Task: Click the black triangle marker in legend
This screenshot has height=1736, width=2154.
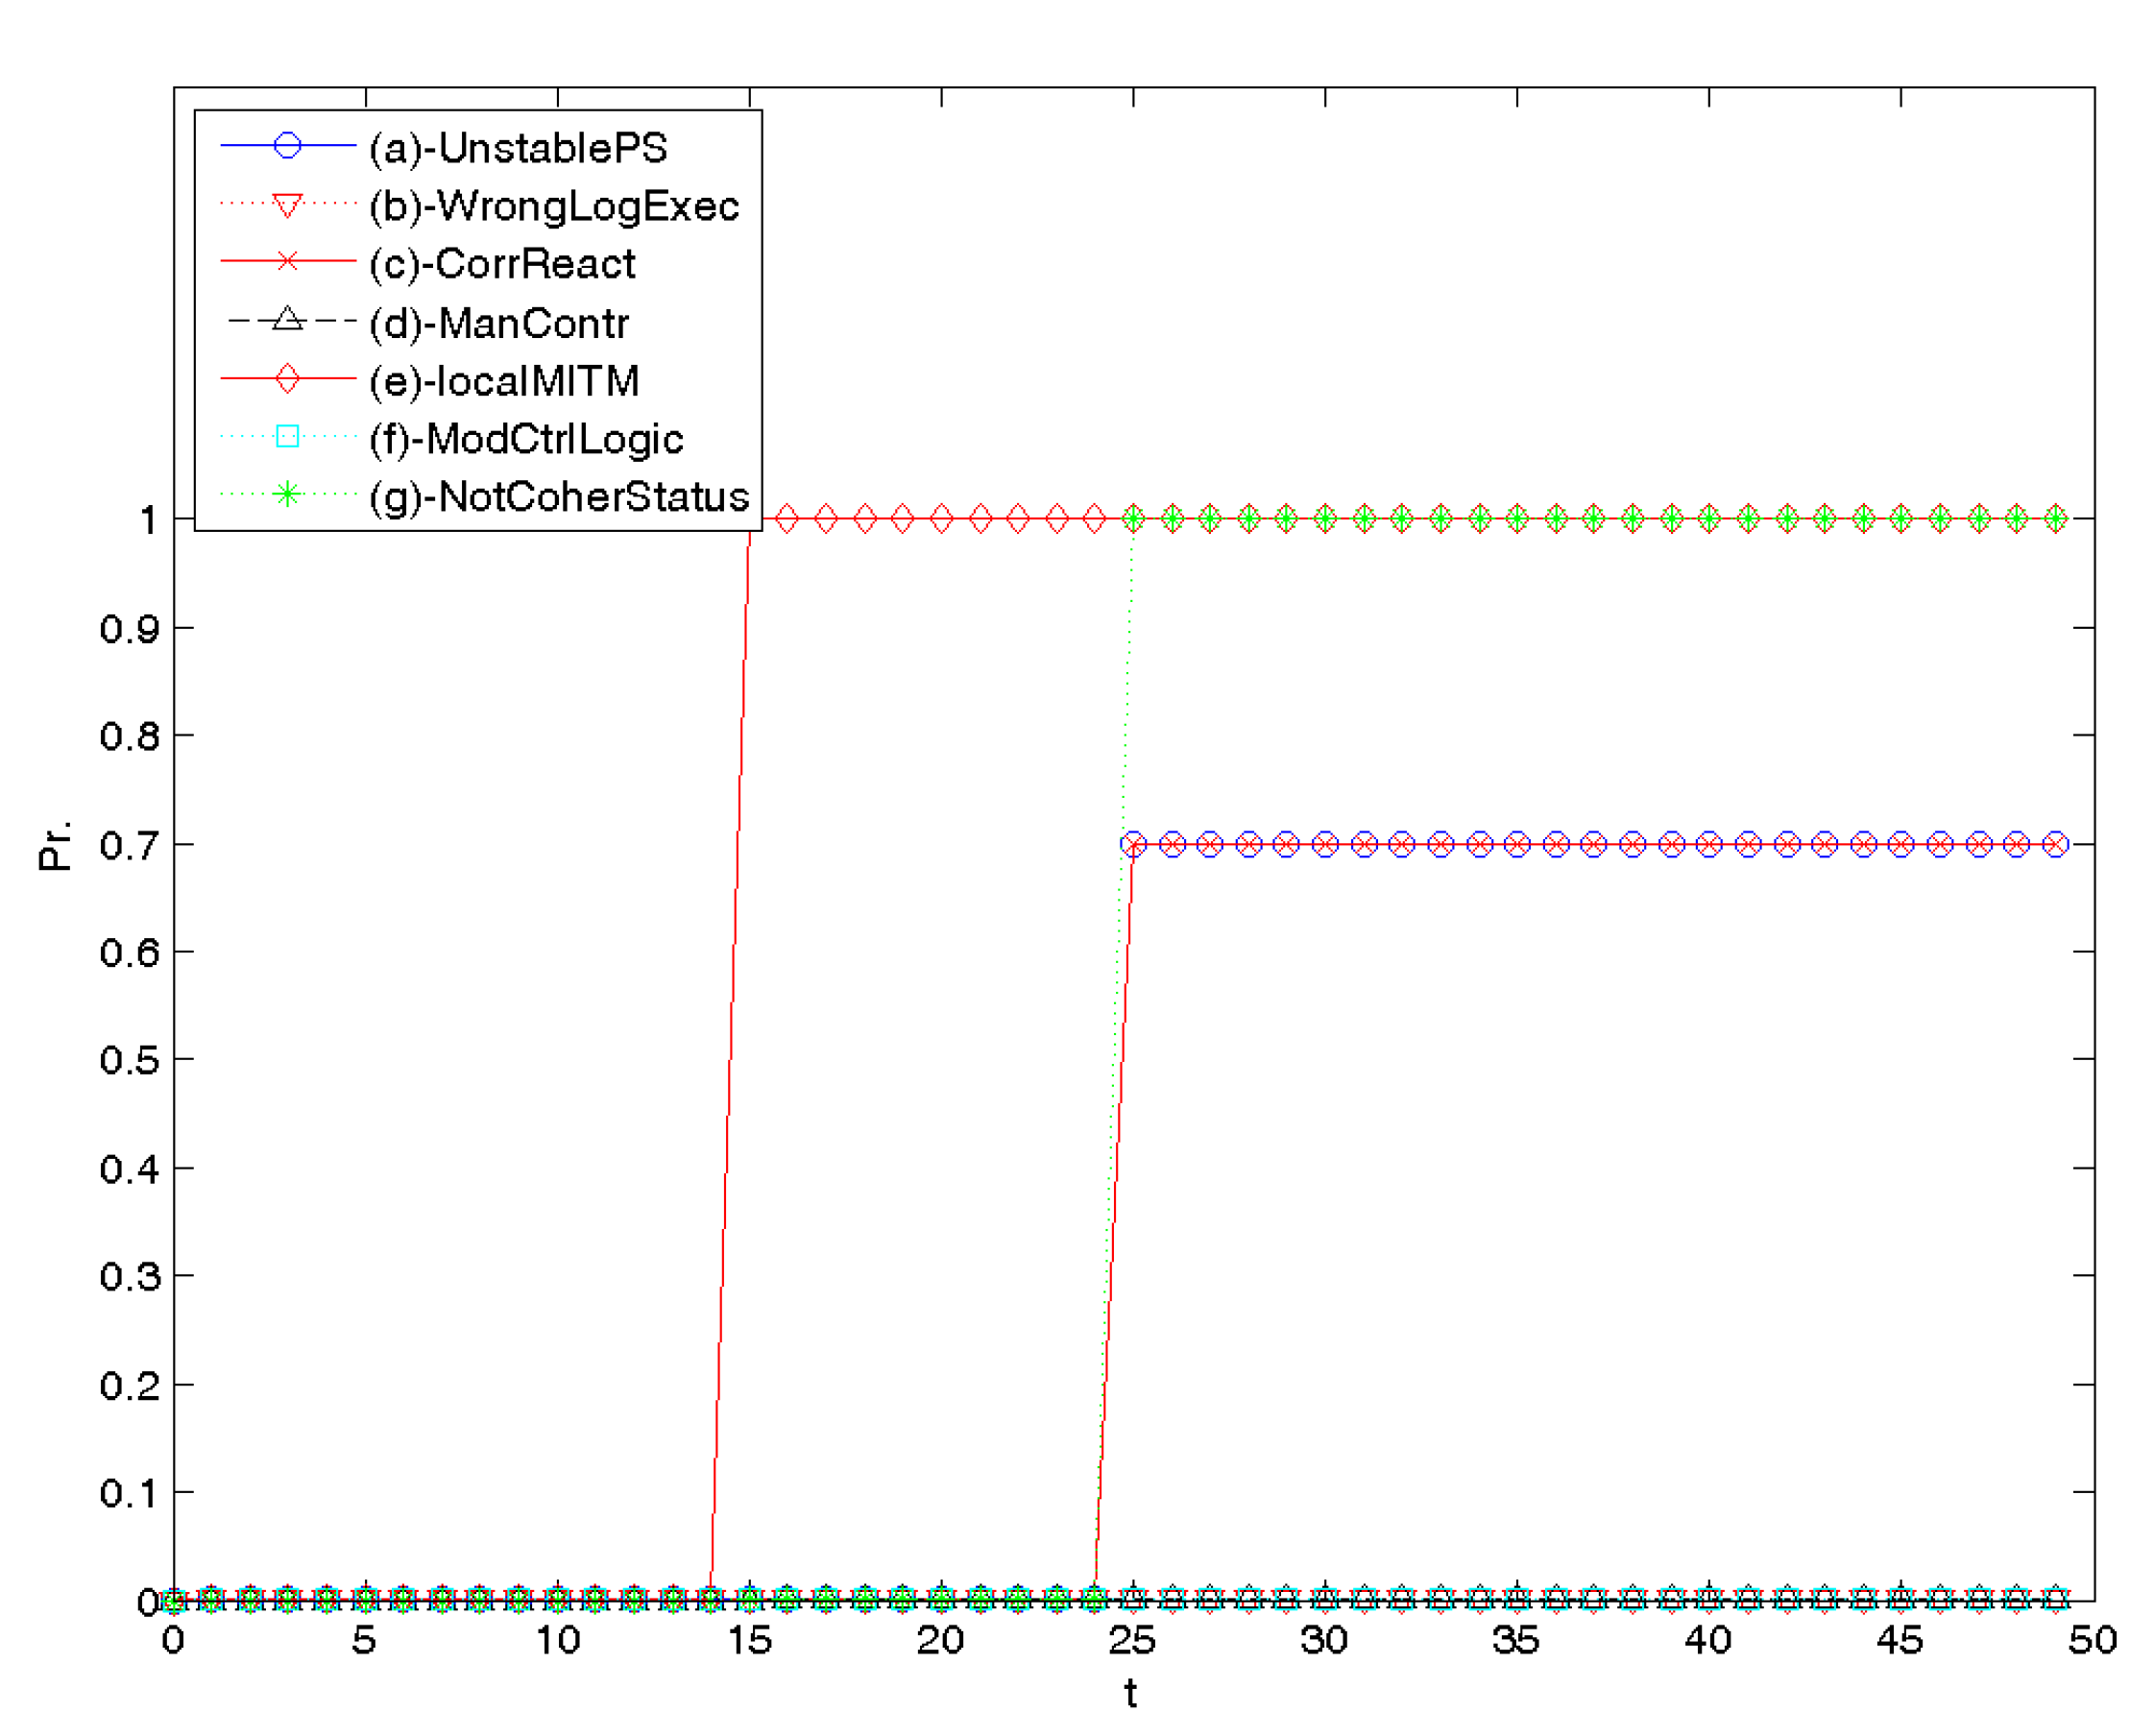Action: pyautogui.click(x=288, y=319)
